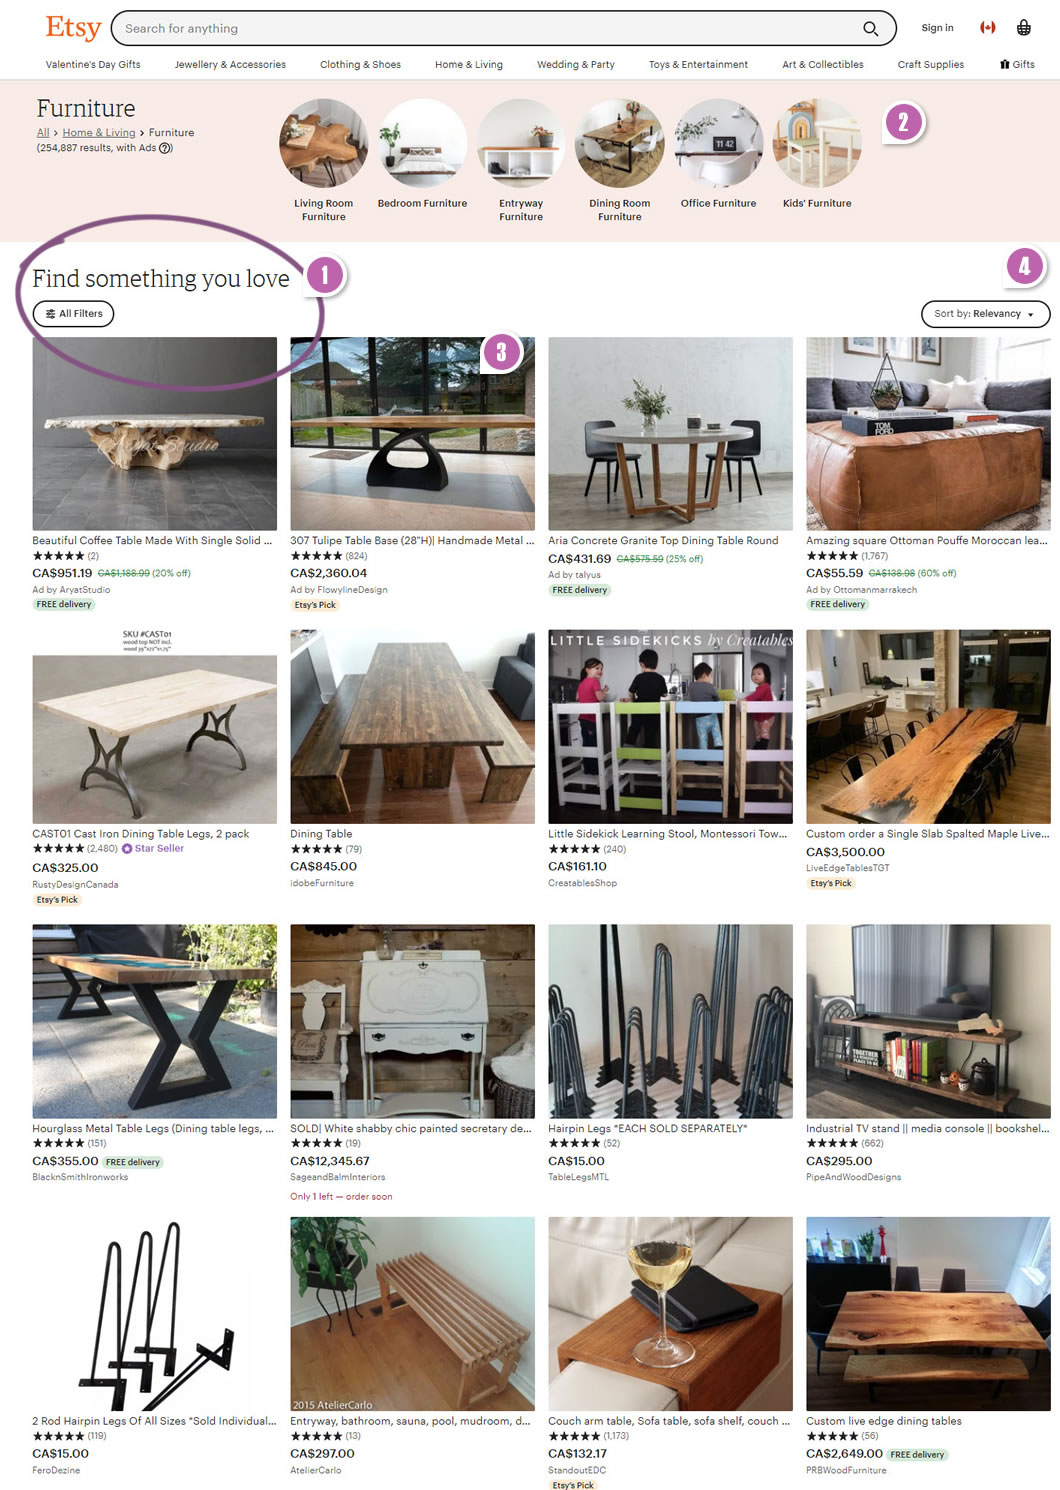Viewport: 1060px width, 1490px height.
Task: Click the Gifts icon in navigation
Action: [1004, 64]
